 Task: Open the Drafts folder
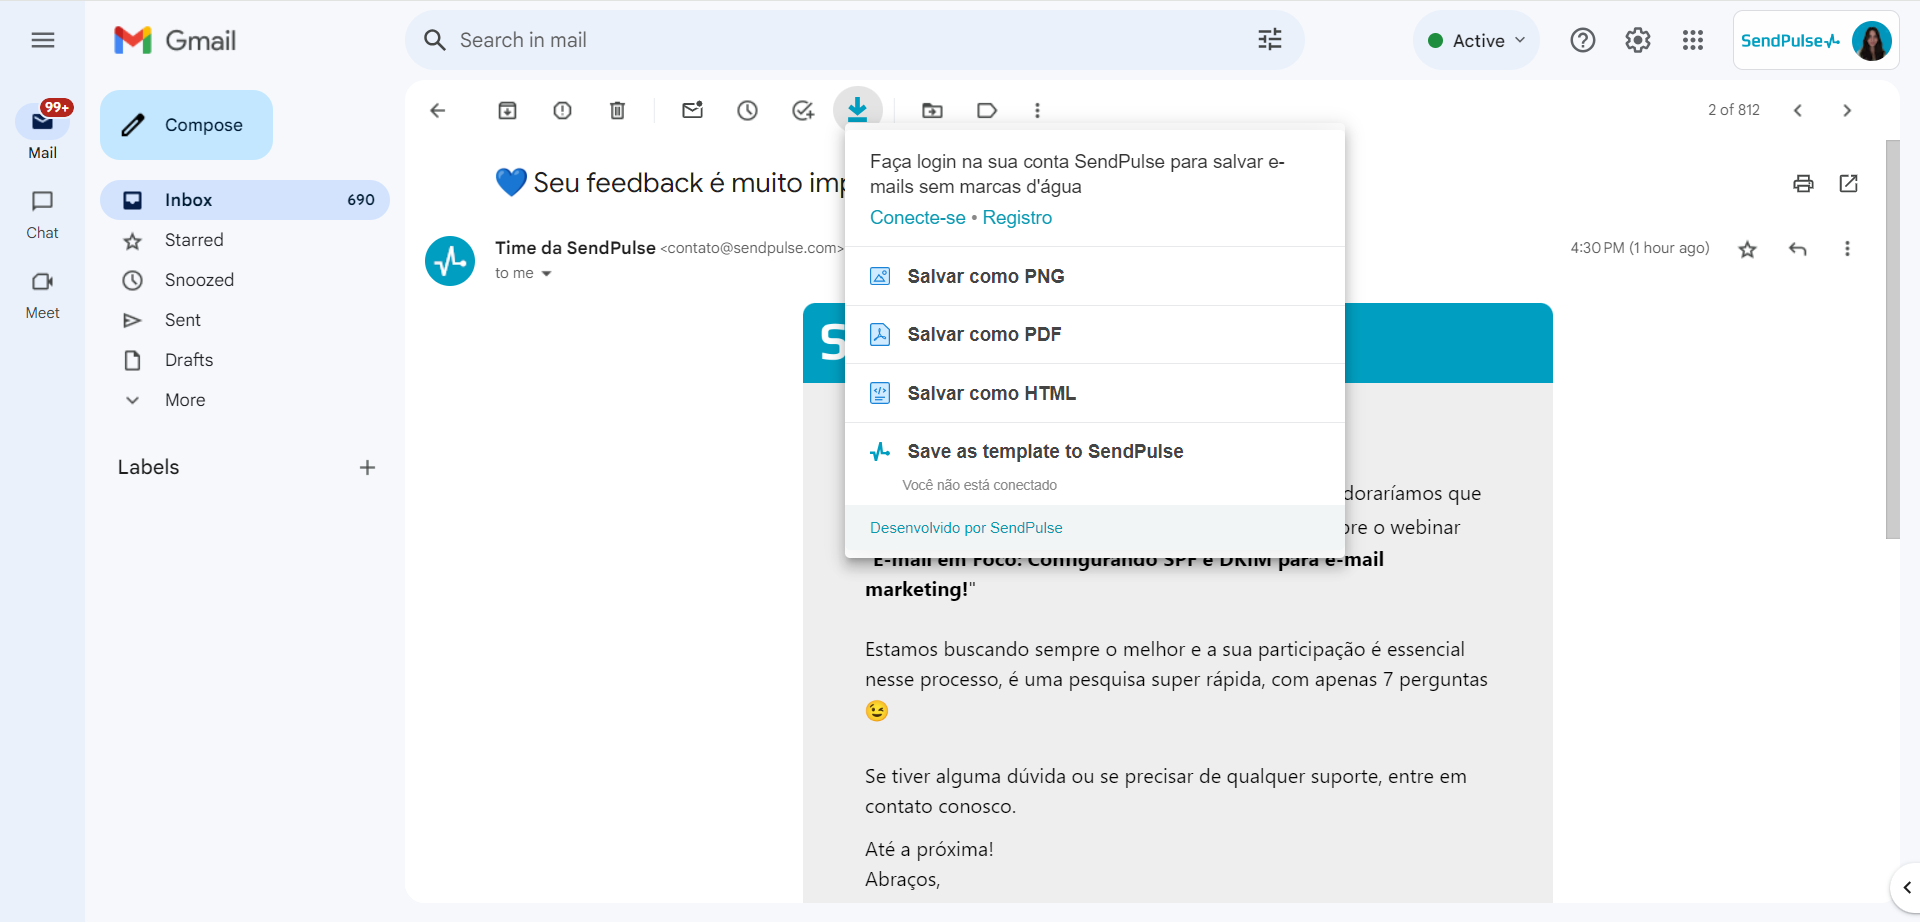coord(245,360)
